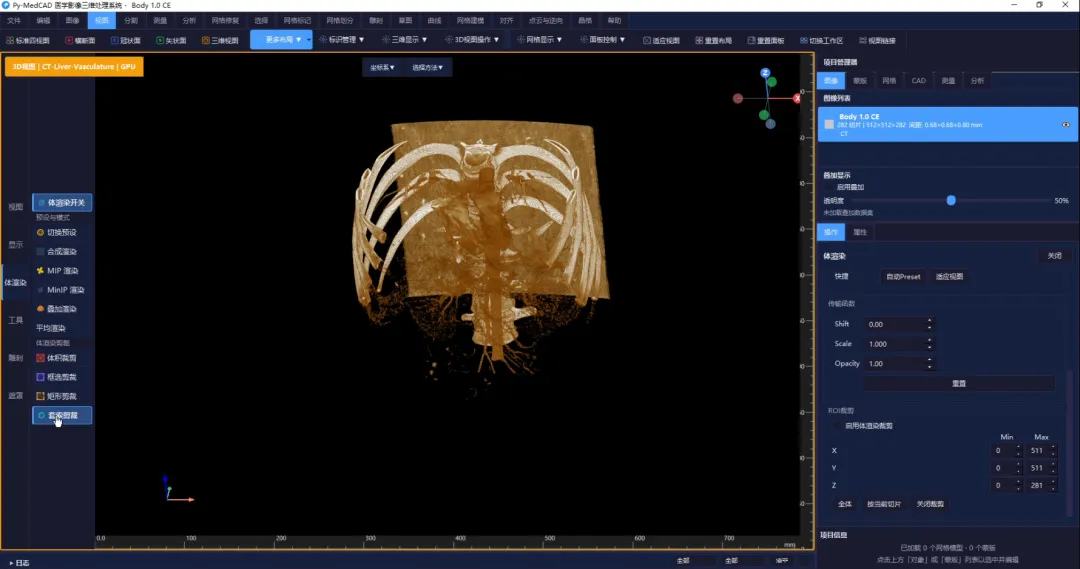
Task: Enable 启用体渲染裁剪 ROI checkbox
Action: (838, 426)
